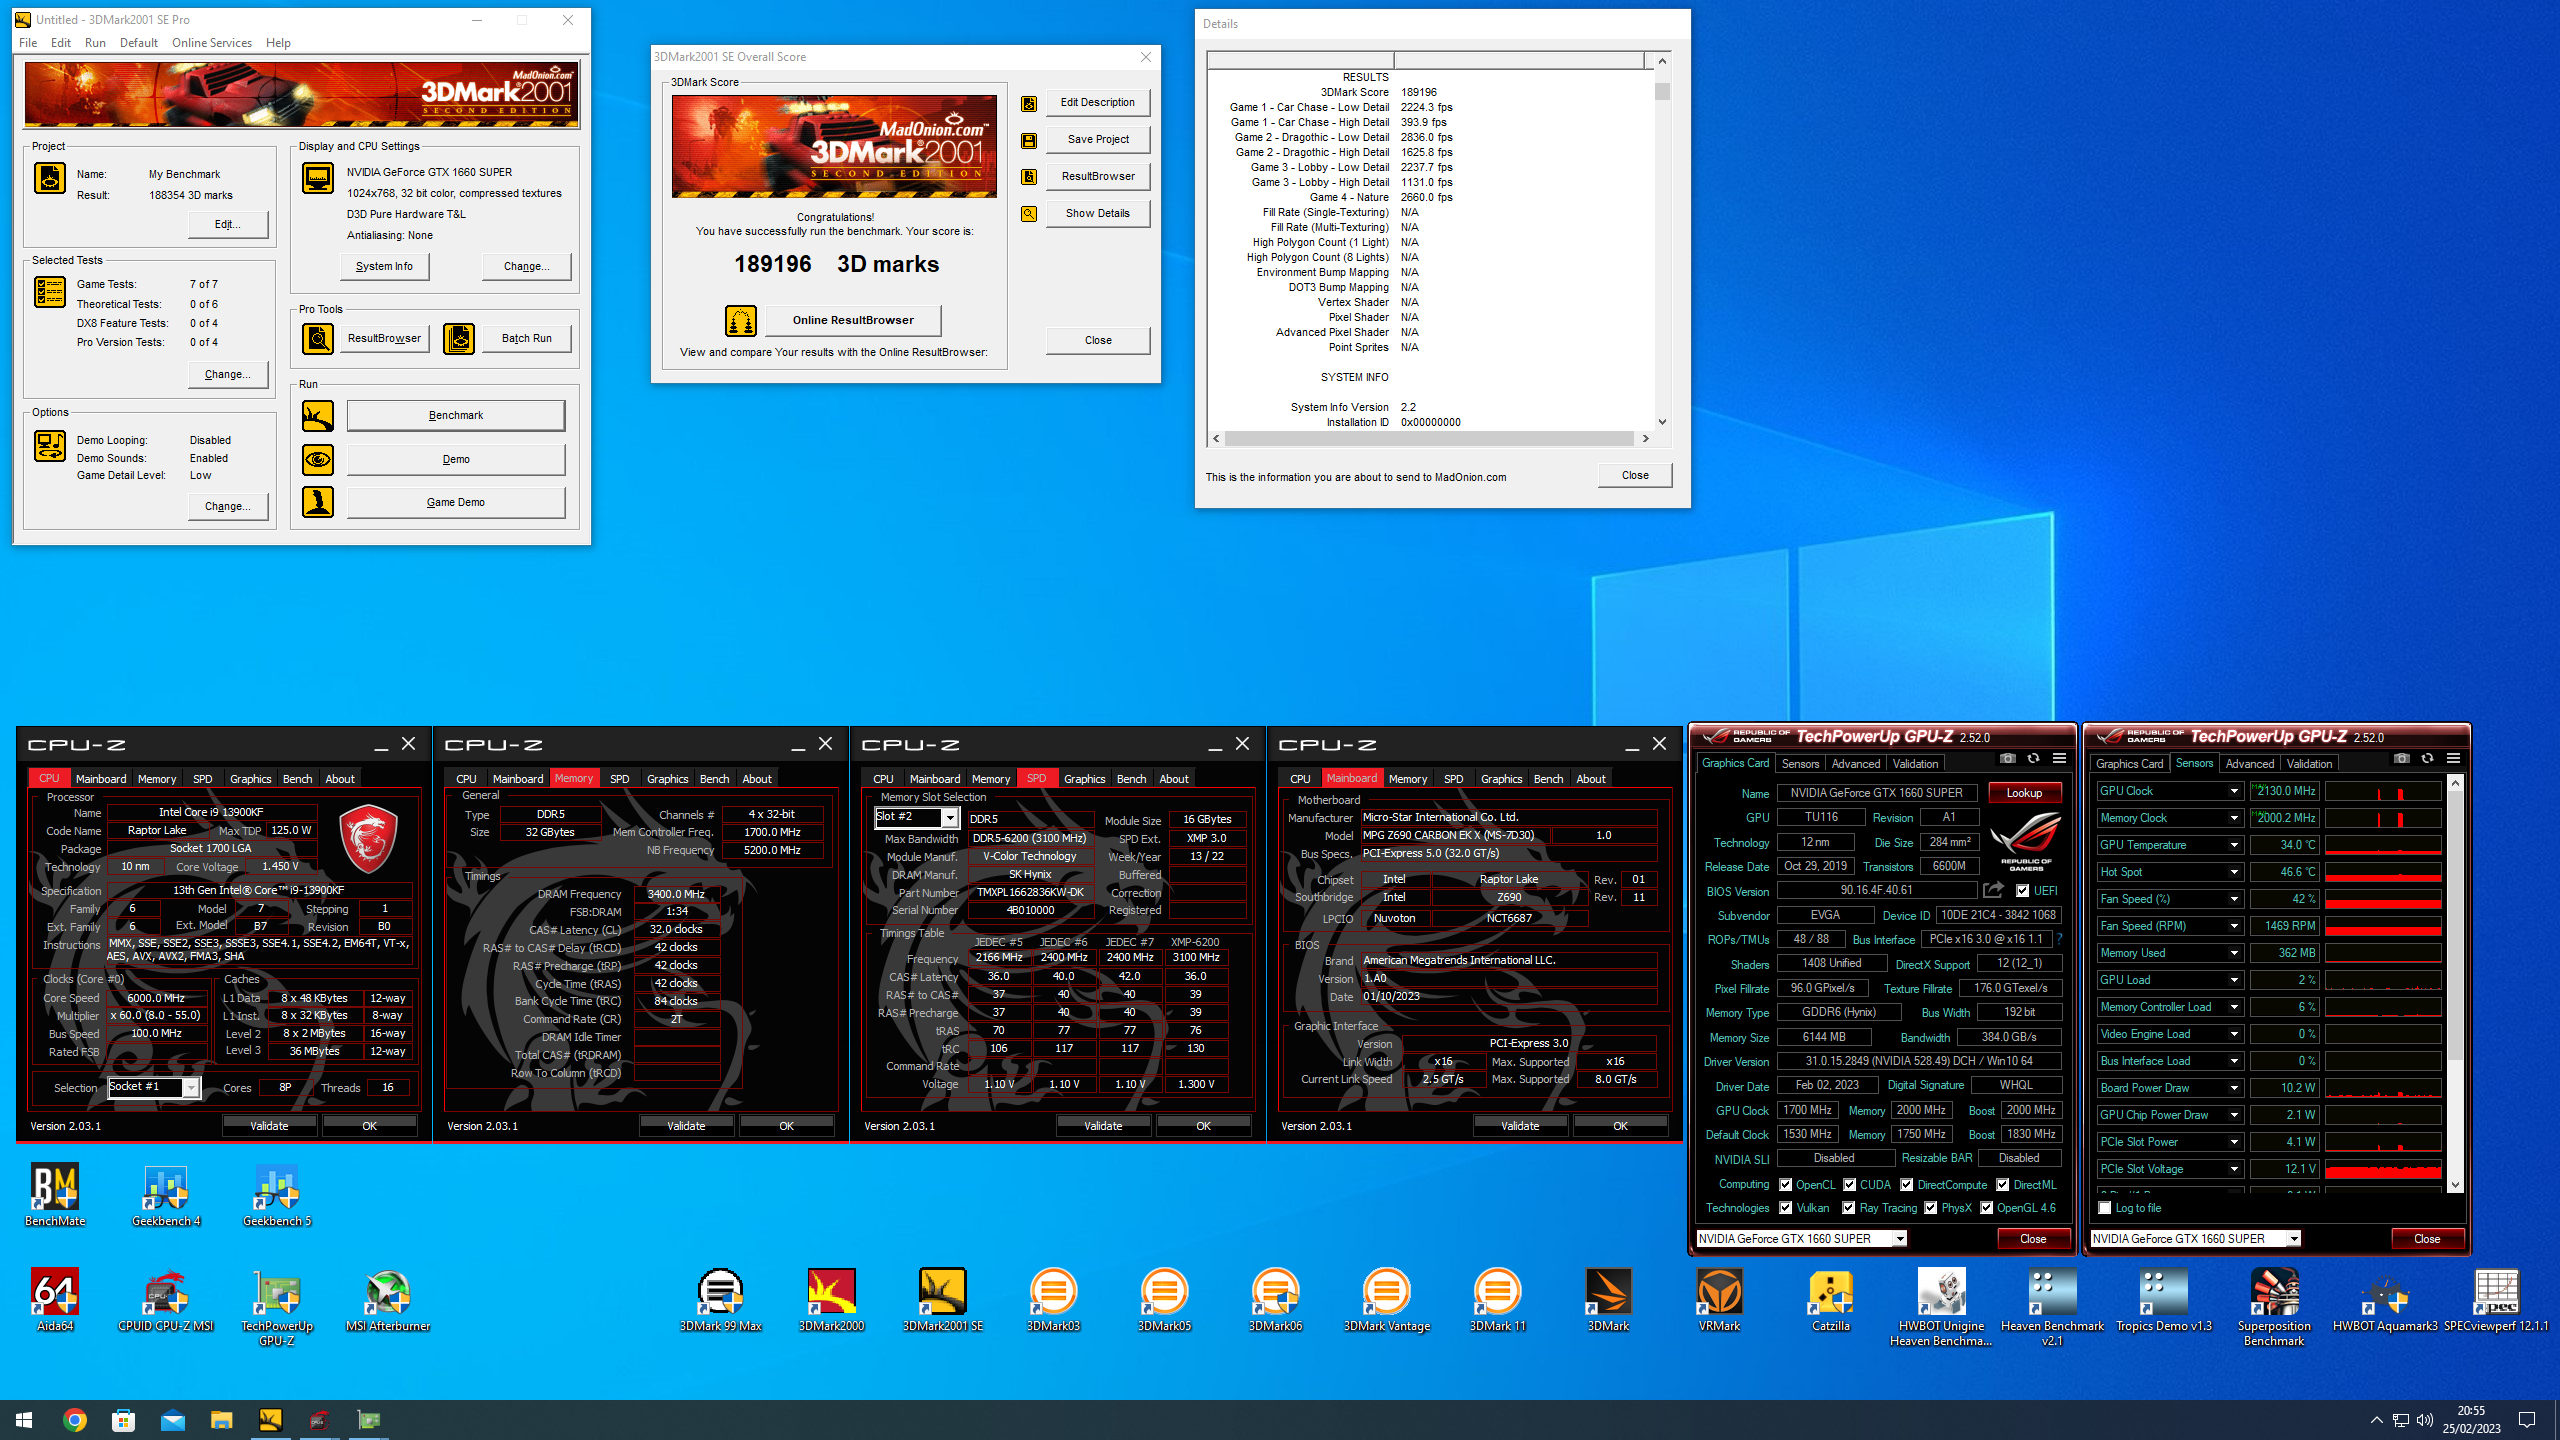The image size is (2560, 1440).
Task: Open Geekbench 5 desktop icon
Action: coord(277,1195)
